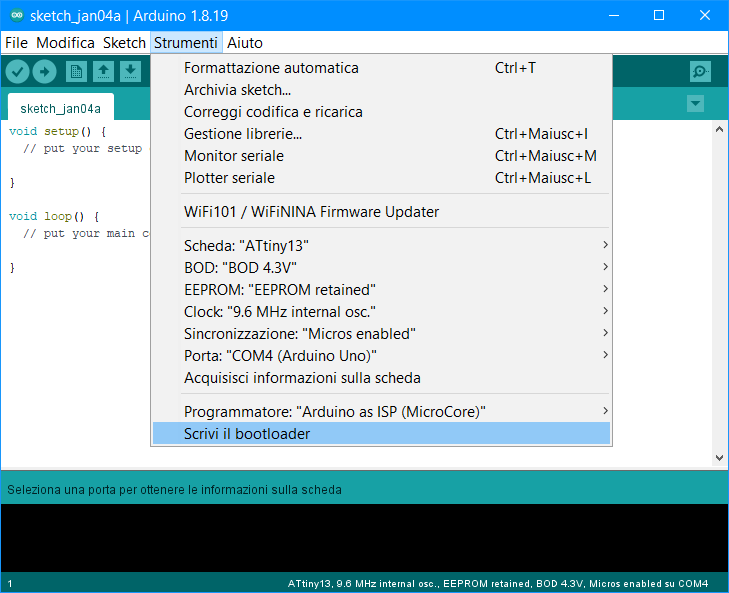Image resolution: width=729 pixels, height=593 pixels.
Task: Click the editor scrollbar down arrow
Action: pyautogui.click(x=717, y=457)
